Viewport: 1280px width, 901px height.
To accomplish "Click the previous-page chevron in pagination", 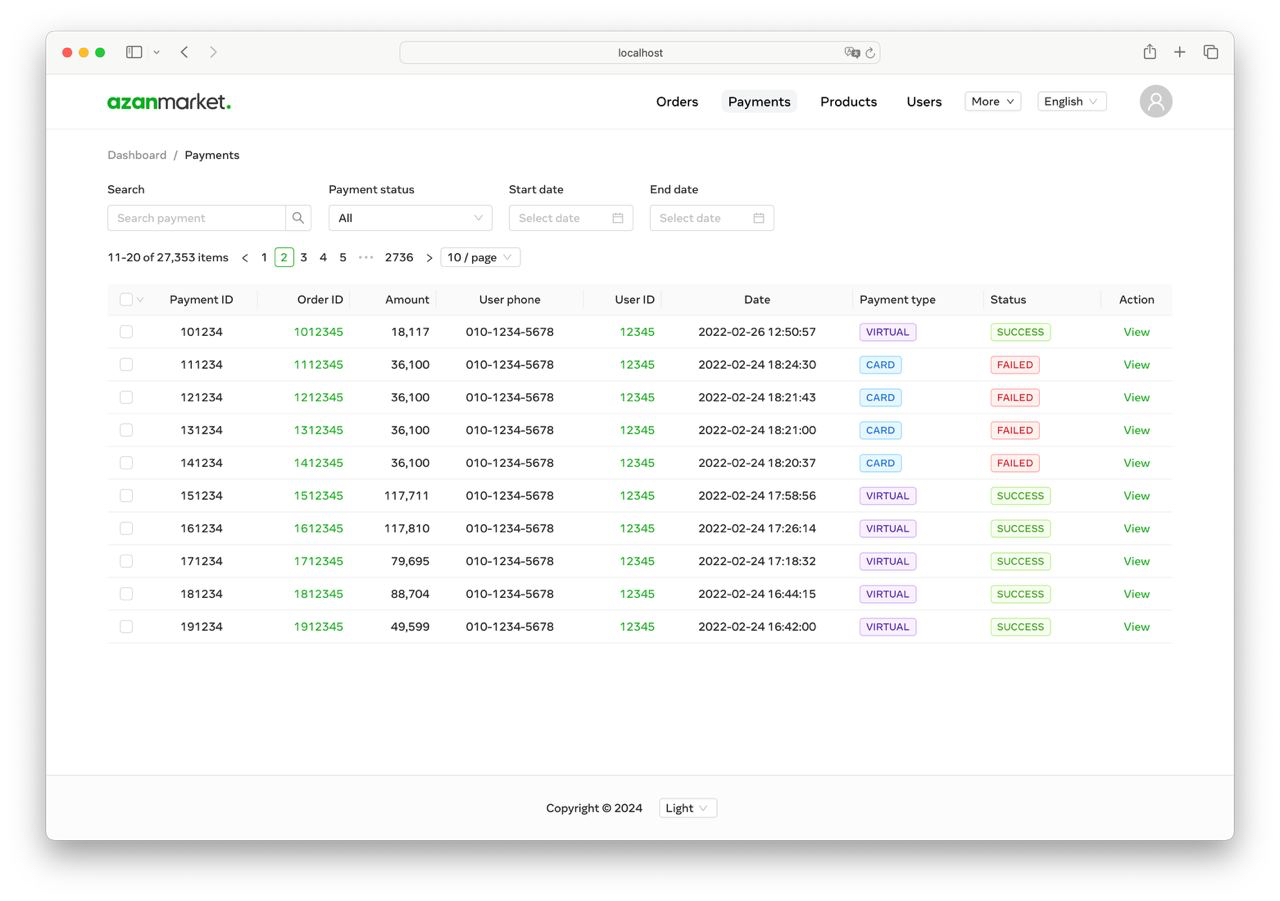I will click(x=245, y=257).
